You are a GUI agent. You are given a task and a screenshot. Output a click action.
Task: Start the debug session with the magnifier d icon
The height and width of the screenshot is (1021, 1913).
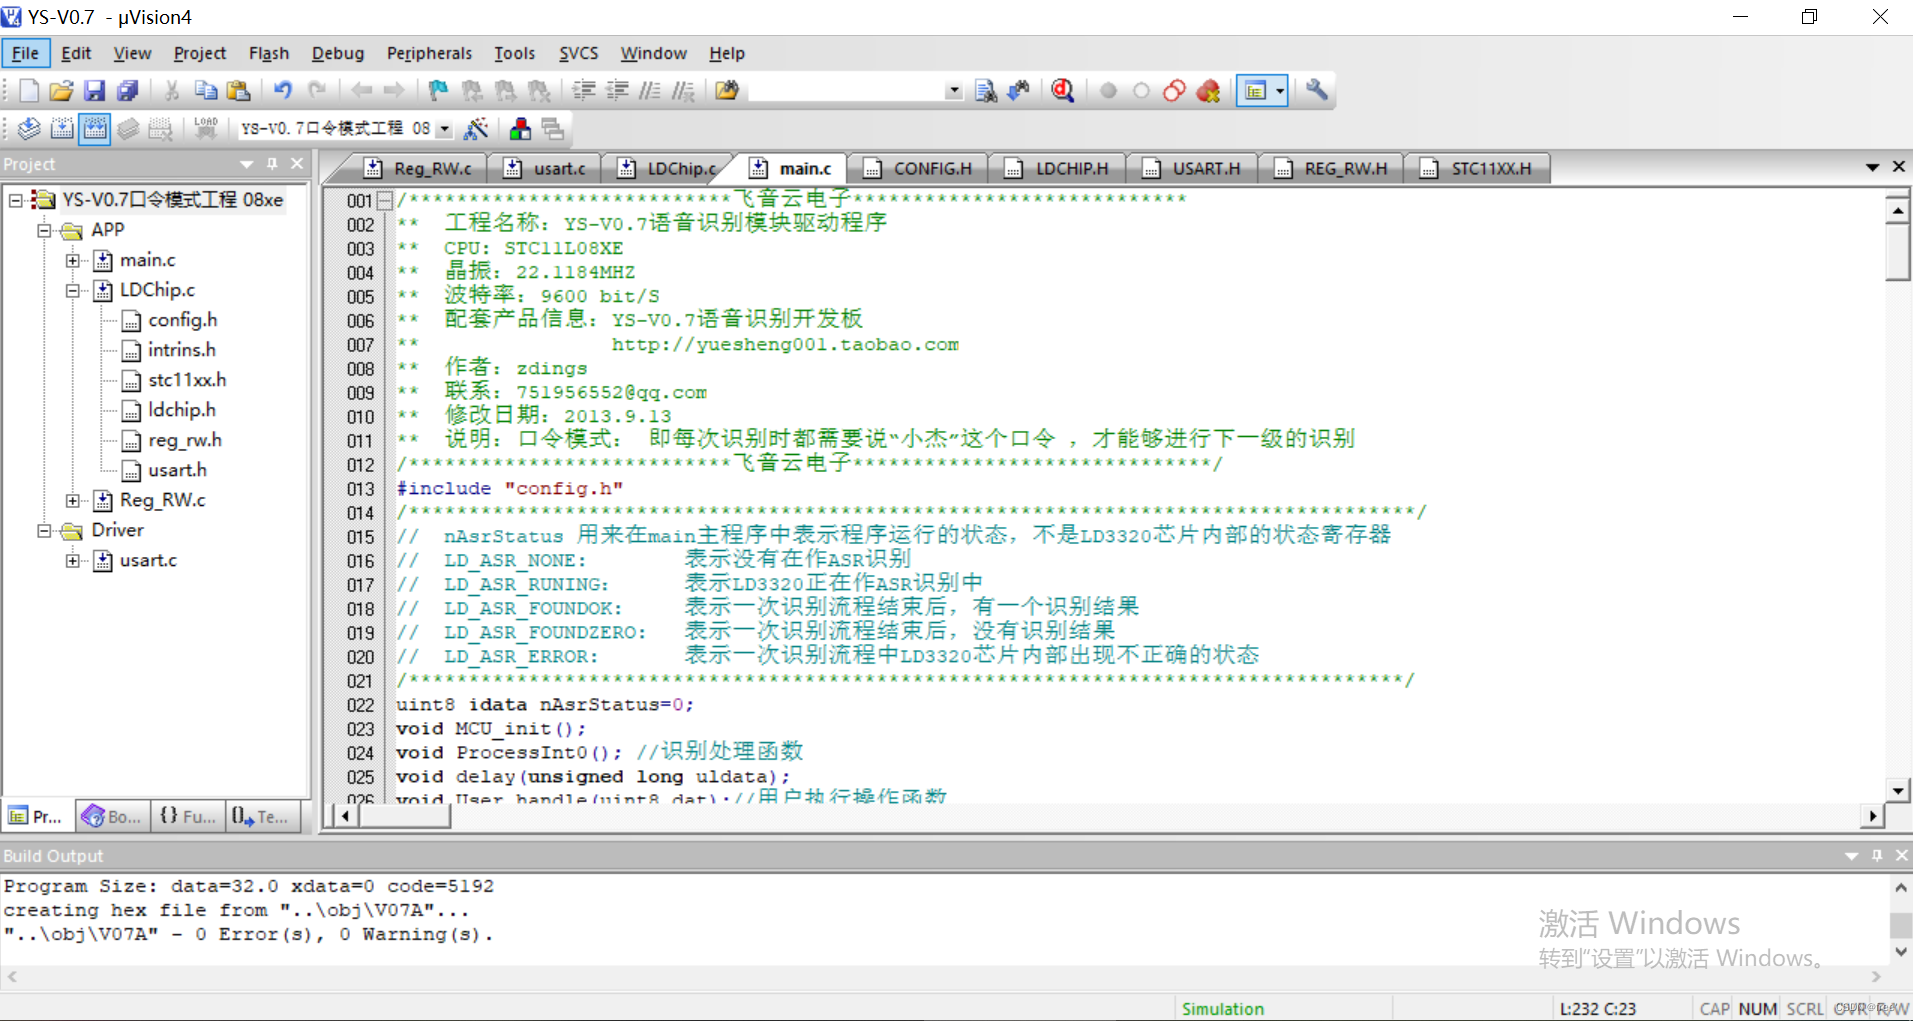coord(1063,91)
